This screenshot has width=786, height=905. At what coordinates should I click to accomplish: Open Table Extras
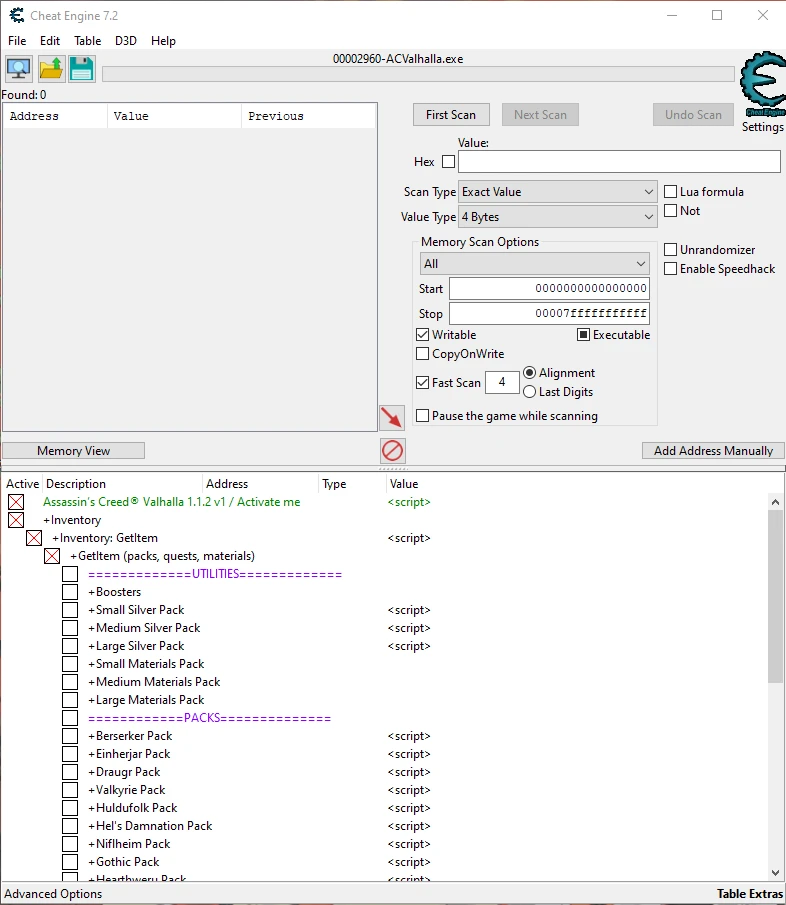(x=750, y=894)
